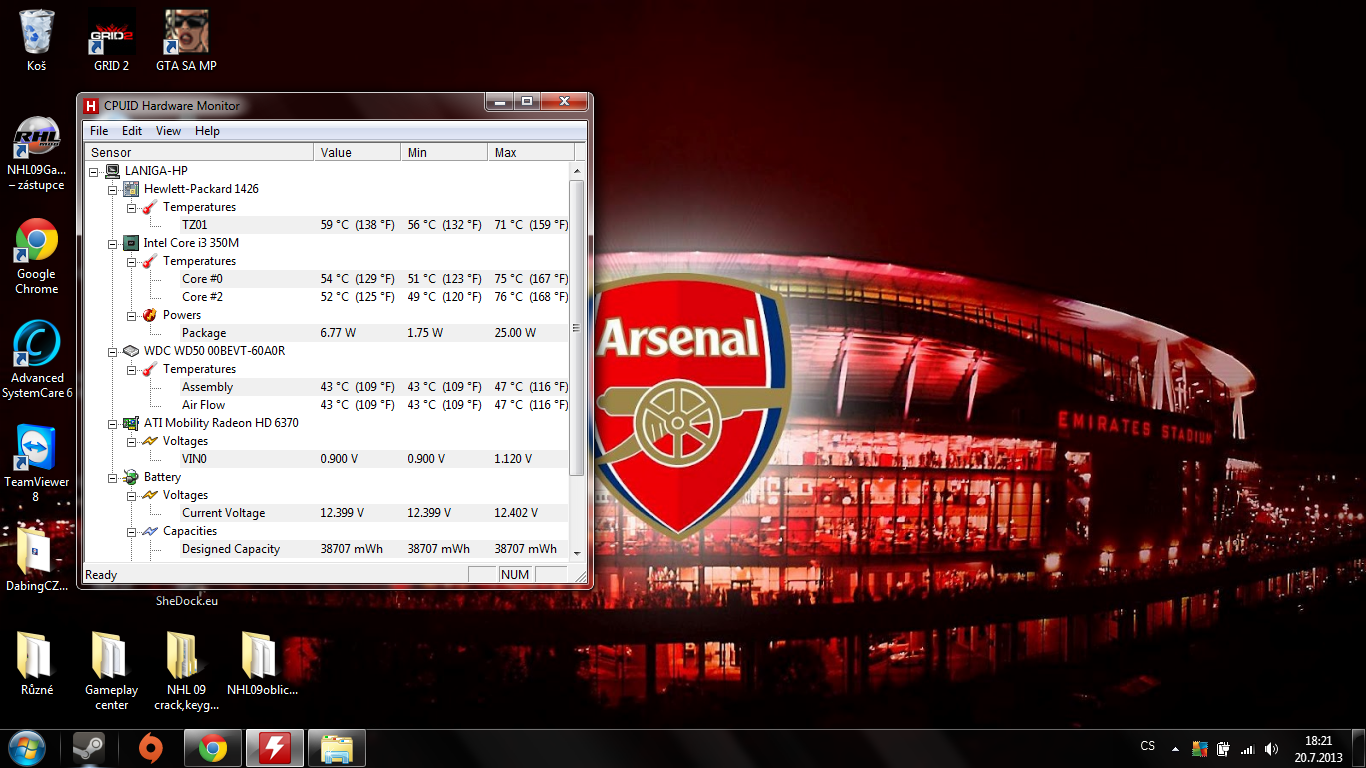Open the File menu
Screen dimensions: 1366x768
pos(99,131)
